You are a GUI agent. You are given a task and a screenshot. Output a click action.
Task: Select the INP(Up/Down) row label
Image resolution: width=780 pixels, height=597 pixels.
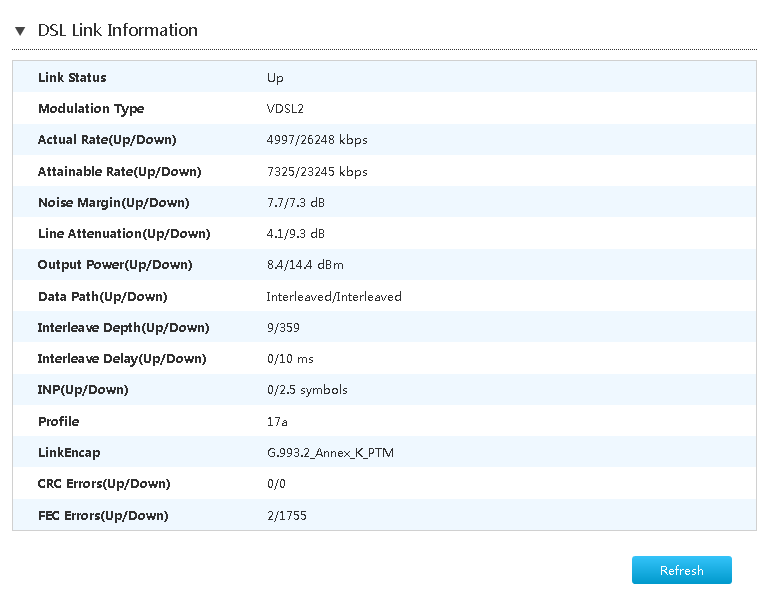coord(83,390)
